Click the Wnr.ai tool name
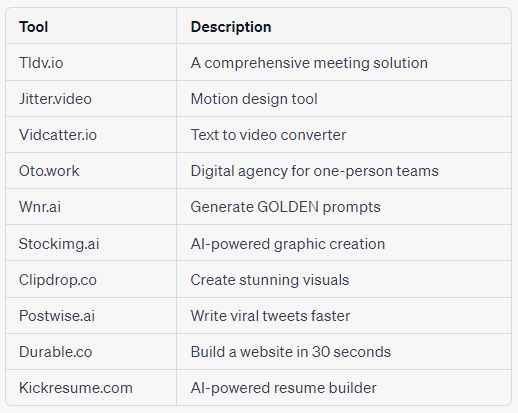 click(40, 207)
